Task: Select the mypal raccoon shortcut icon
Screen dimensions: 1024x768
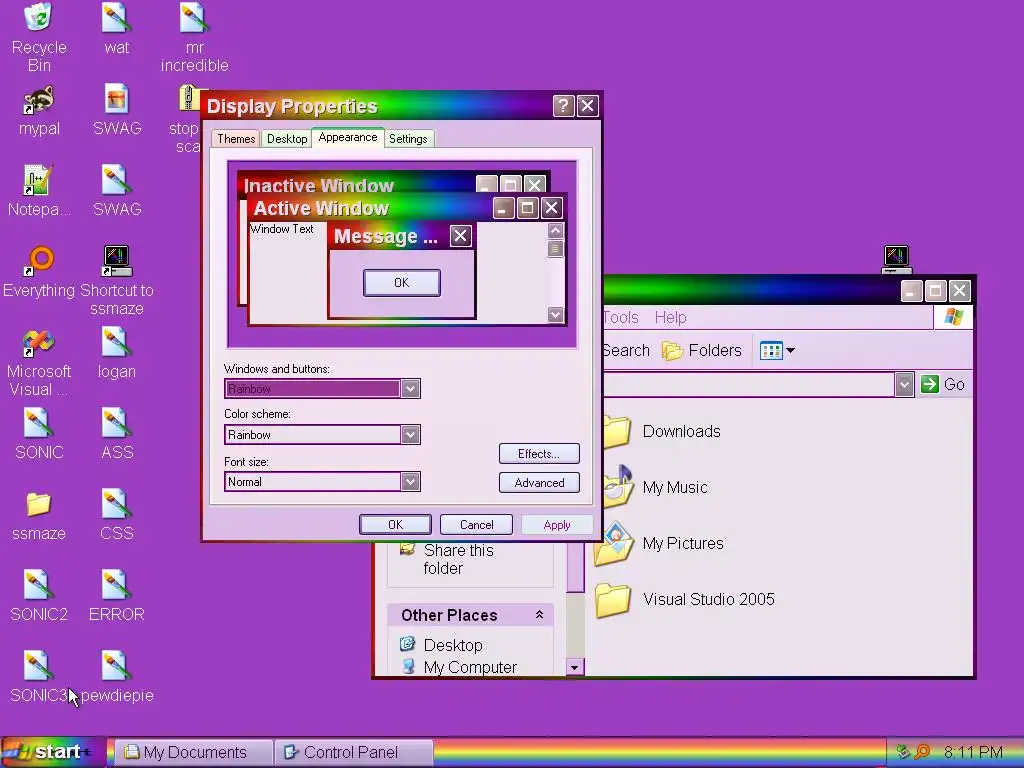Action: pos(39,99)
